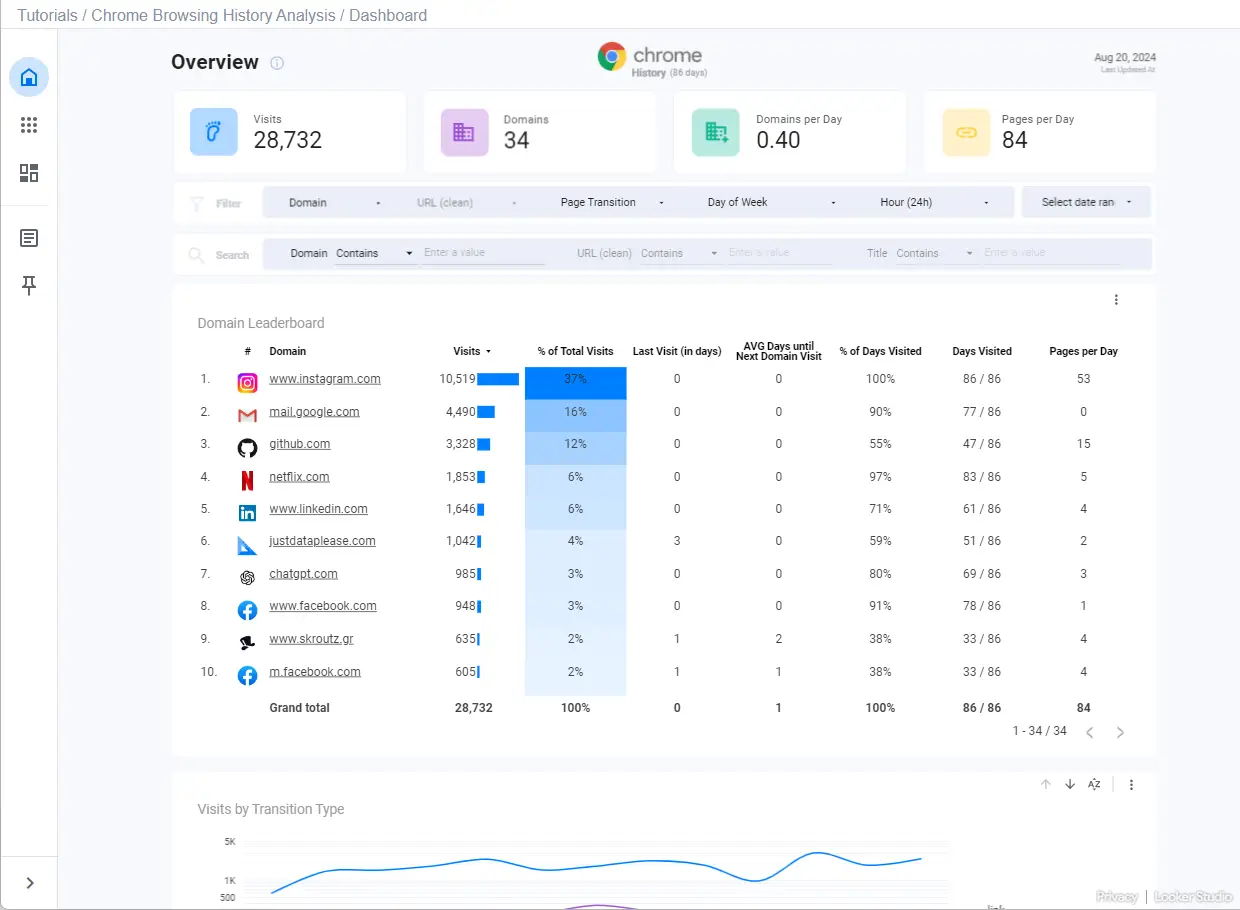
Task: Click the Chrome logo in the header
Action: (x=612, y=57)
